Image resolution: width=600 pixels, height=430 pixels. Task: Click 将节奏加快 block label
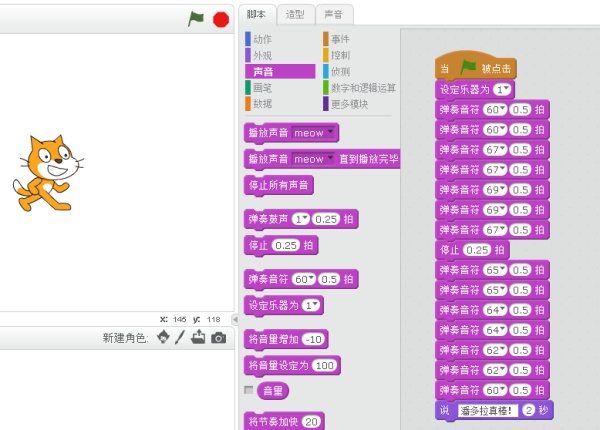(273, 422)
